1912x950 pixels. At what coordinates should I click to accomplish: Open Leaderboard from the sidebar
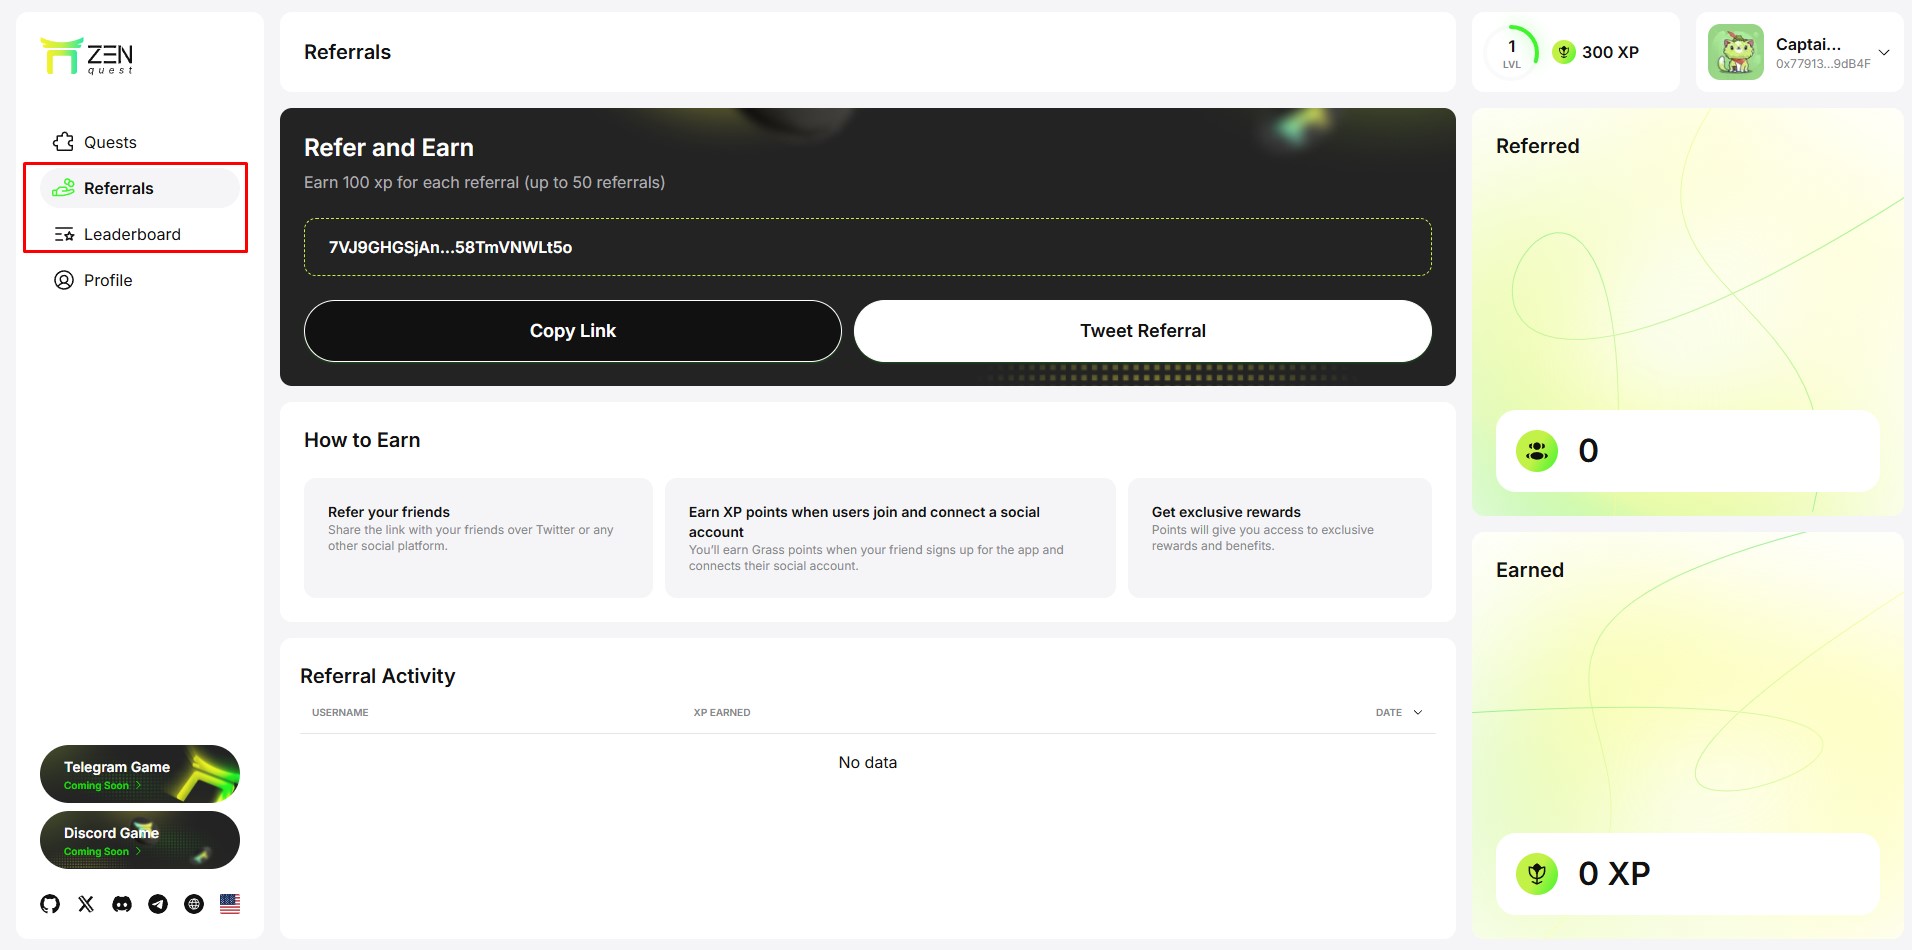(x=132, y=234)
